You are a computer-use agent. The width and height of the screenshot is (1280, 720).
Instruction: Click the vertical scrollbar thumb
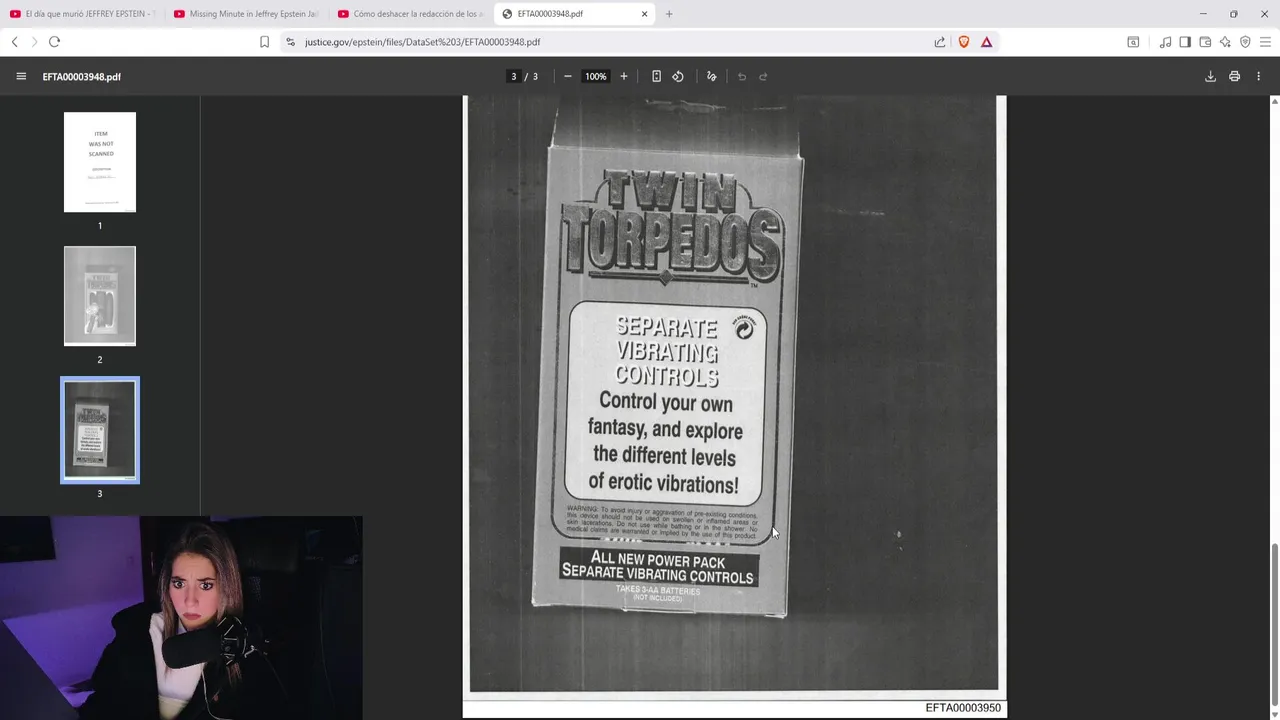pos(1274,625)
